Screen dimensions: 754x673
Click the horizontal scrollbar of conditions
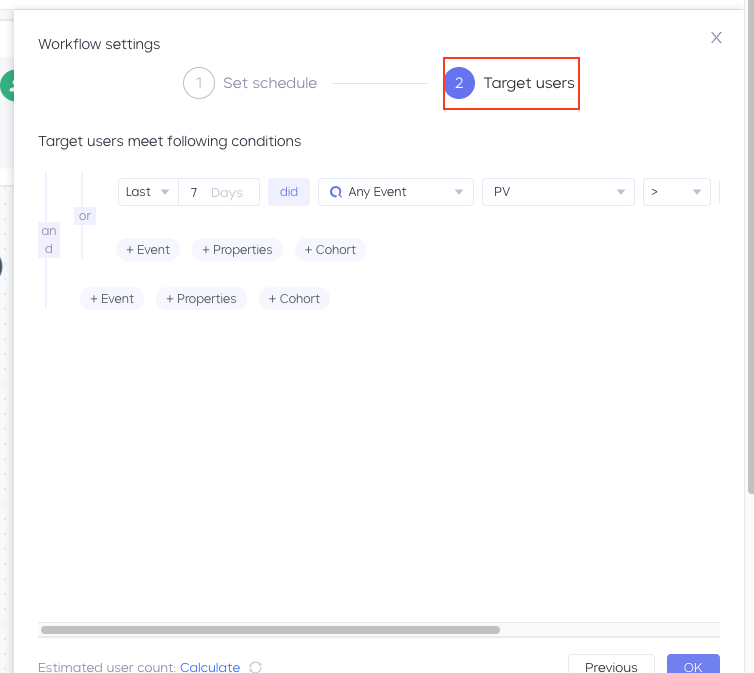point(270,630)
